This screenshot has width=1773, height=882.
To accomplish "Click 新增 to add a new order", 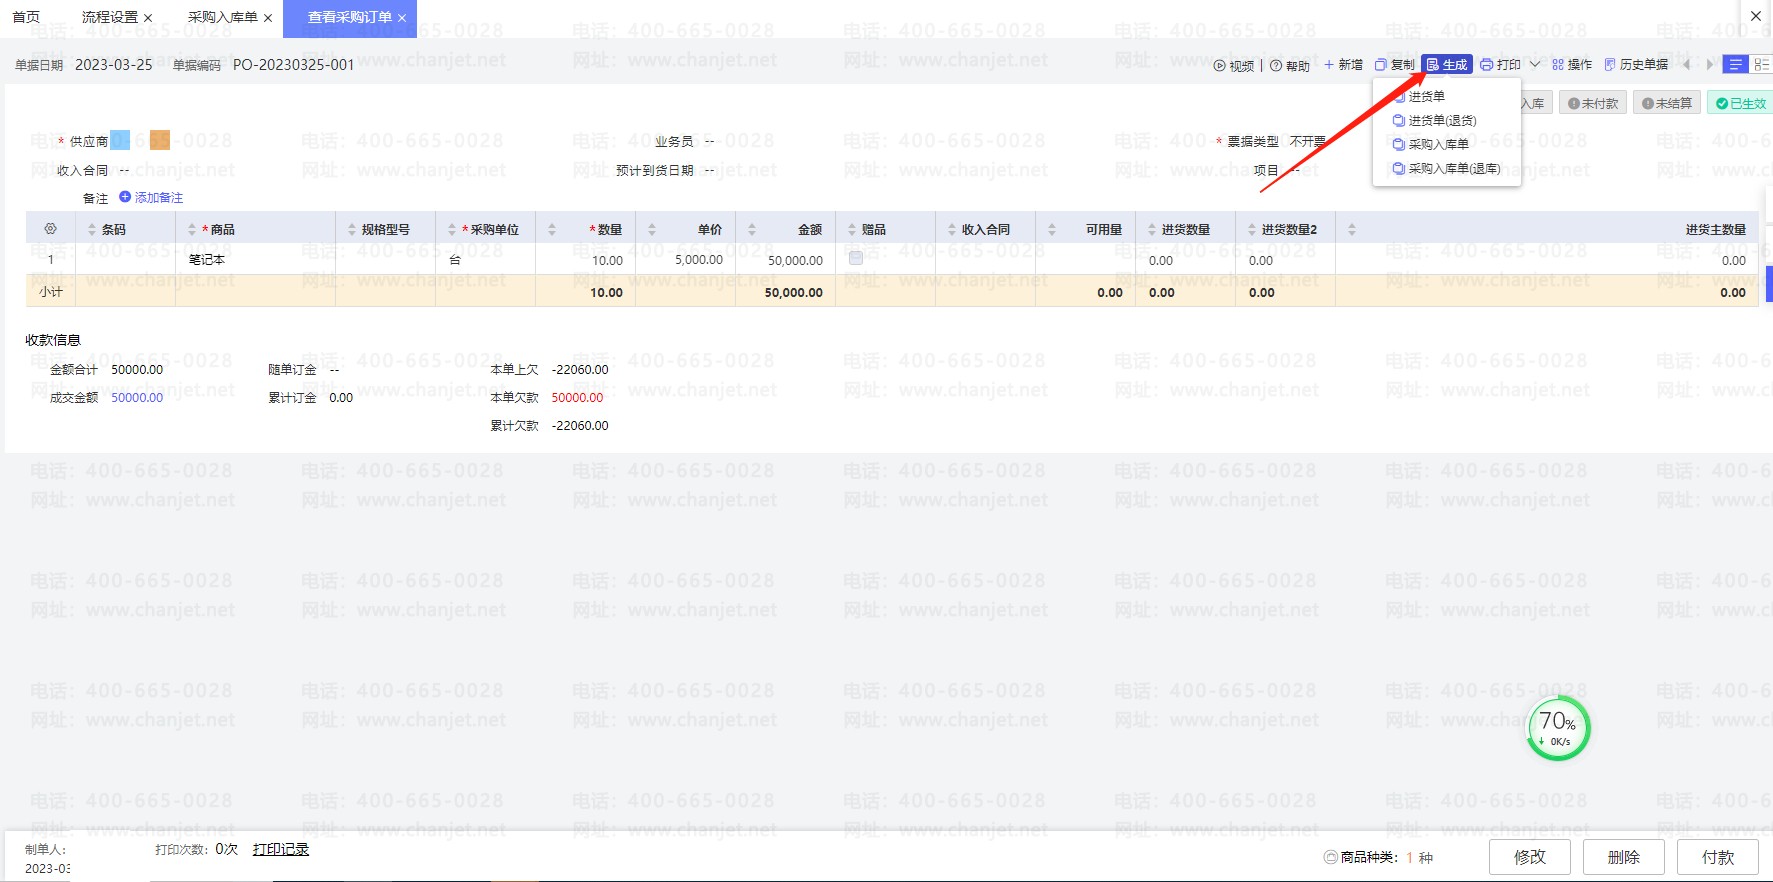I will pos(1343,65).
